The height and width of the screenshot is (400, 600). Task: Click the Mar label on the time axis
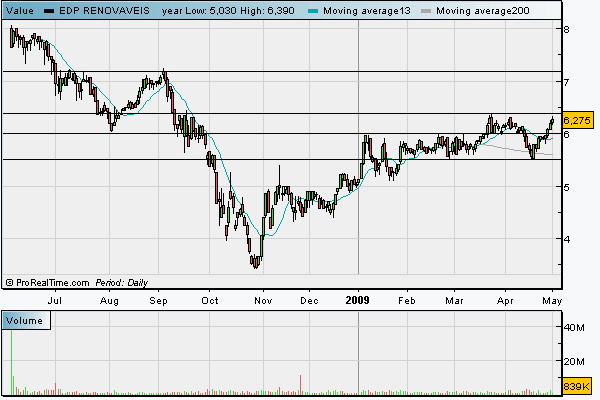454,301
